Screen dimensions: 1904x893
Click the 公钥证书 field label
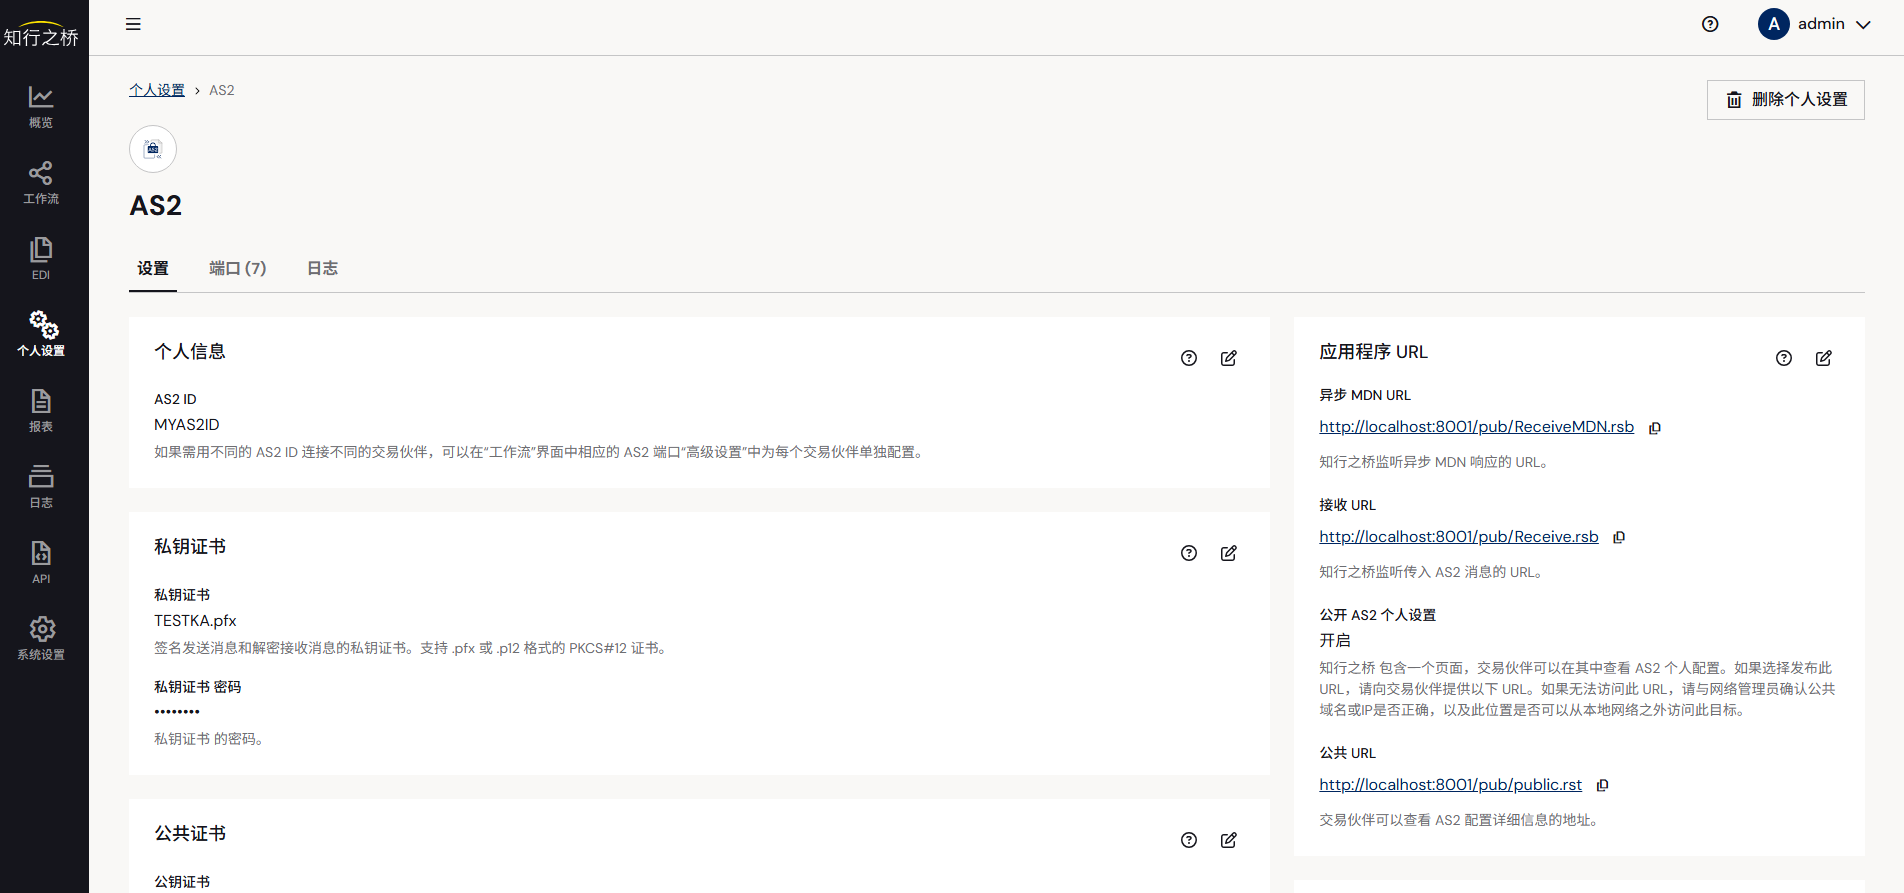[182, 882]
